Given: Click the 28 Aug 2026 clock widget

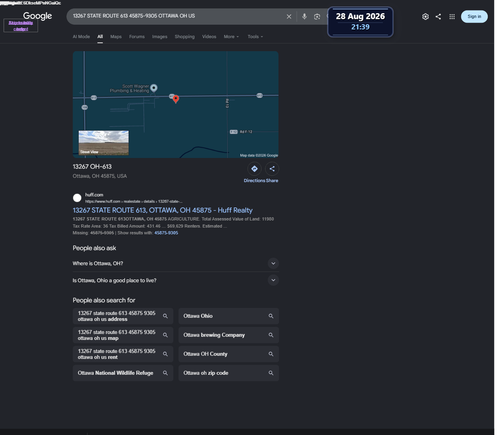Looking at the screenshot, I should [360, 22].
